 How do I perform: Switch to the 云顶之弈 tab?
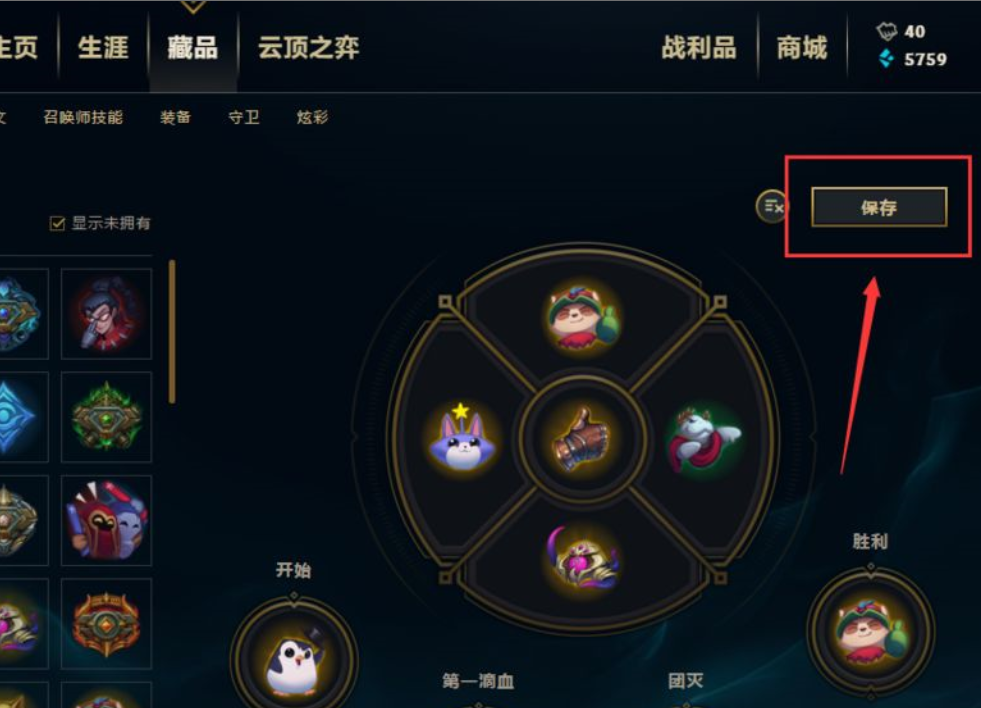[308, 48]
